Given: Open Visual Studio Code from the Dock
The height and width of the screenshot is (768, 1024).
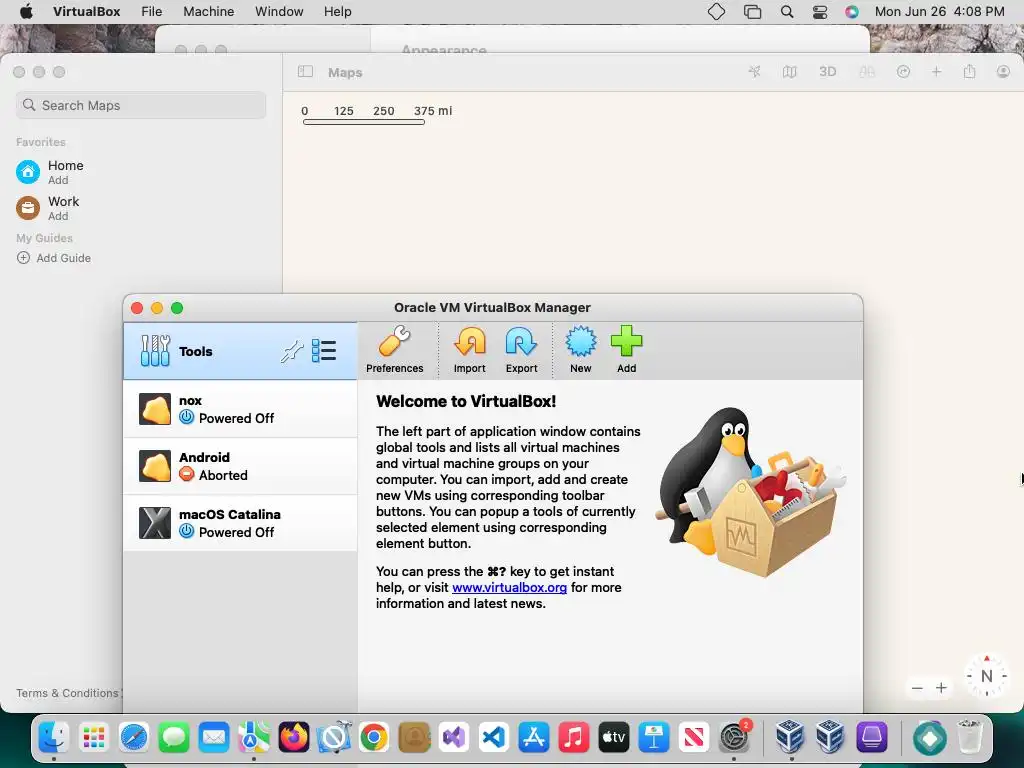Looking at the screenshot, I should 494,737.
